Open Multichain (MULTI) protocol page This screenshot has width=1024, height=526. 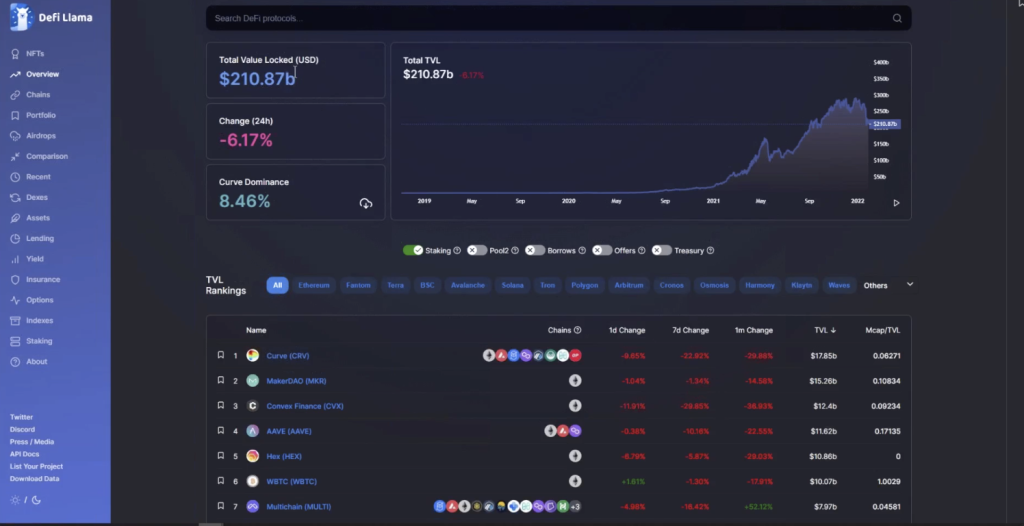(x=298, y=506)
